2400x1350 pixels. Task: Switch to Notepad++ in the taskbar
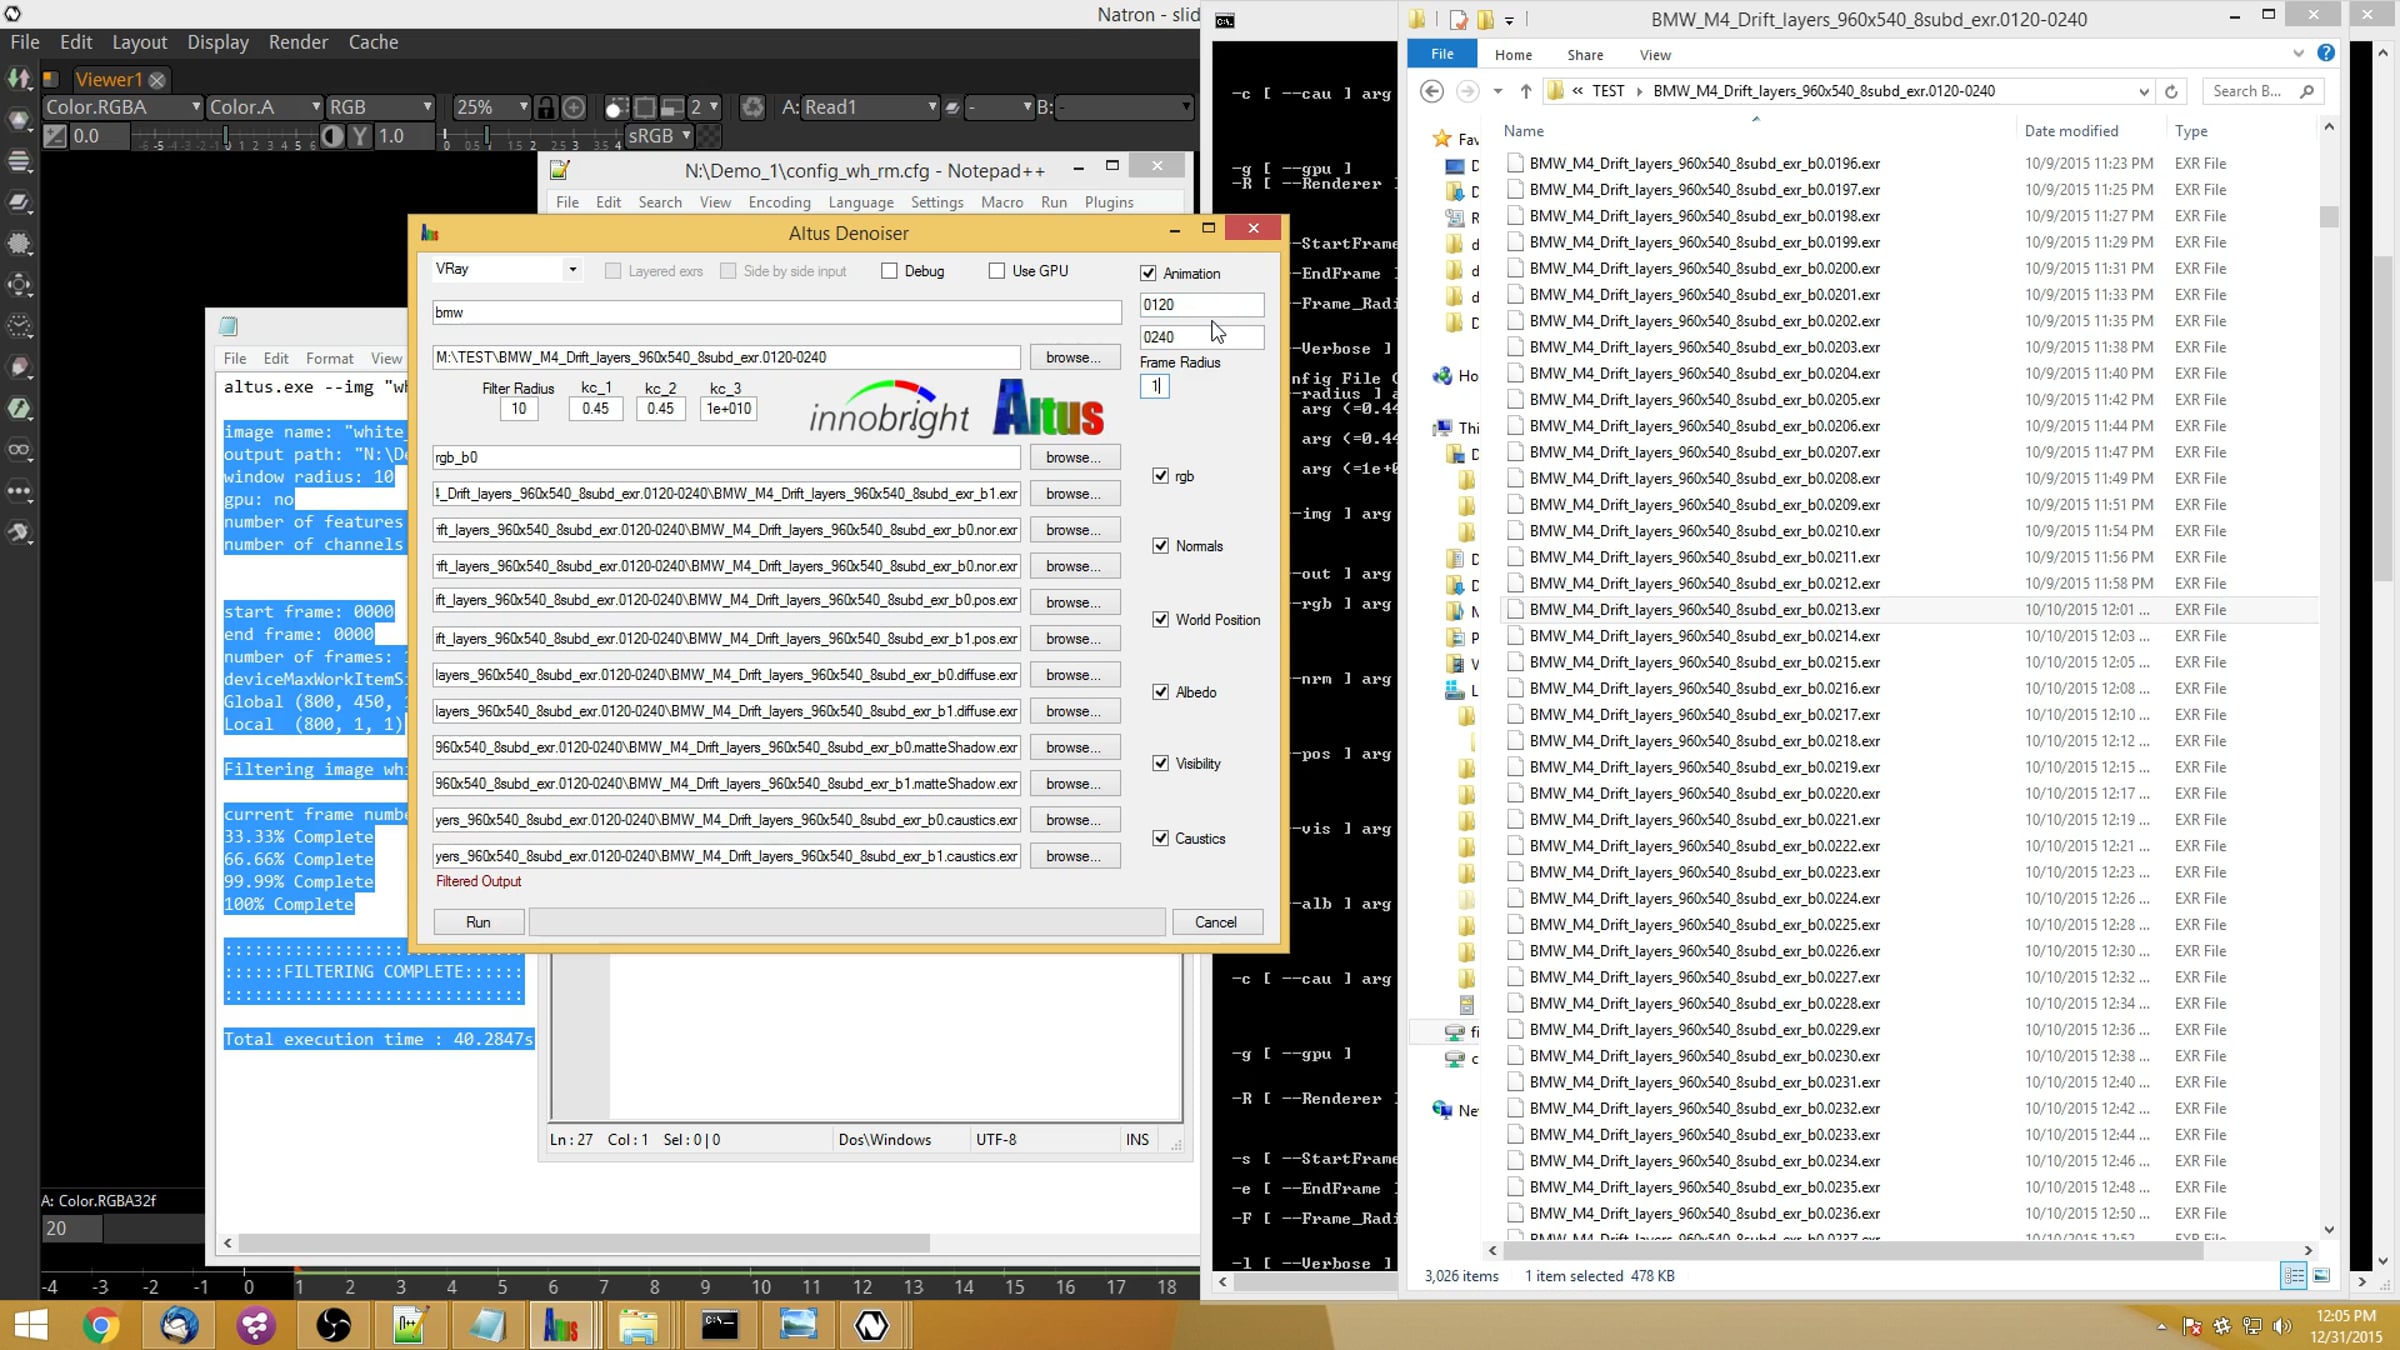(410, 1325)
